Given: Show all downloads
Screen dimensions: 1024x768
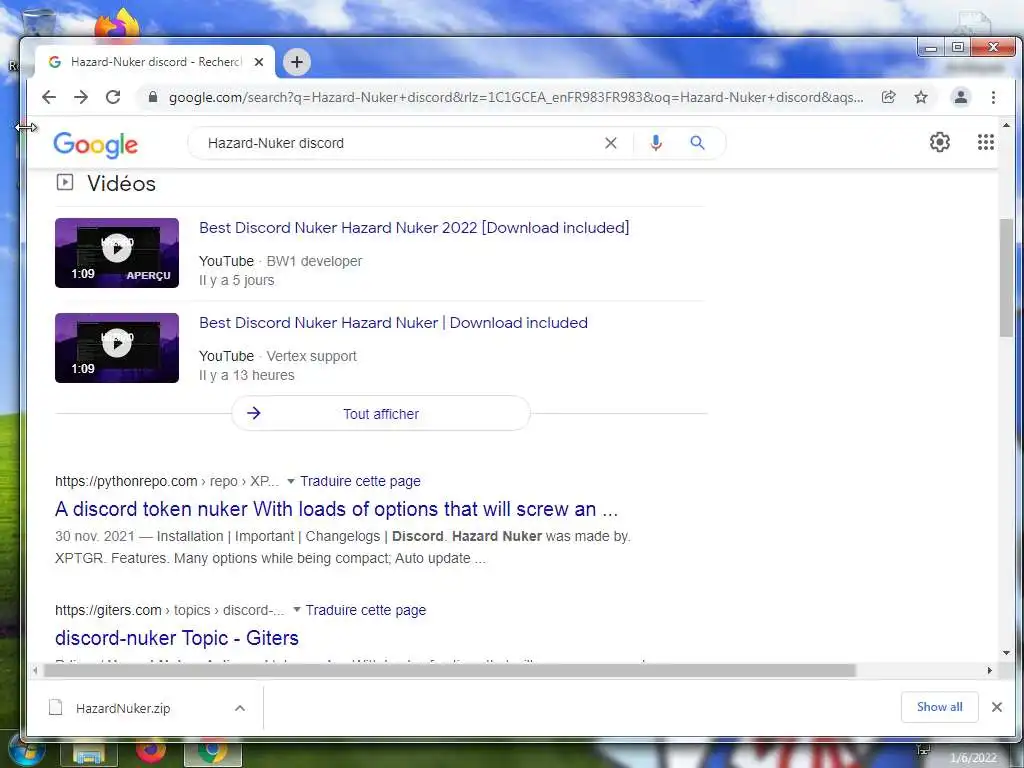Looking at the screenshot, I should (x=940, y=707).
